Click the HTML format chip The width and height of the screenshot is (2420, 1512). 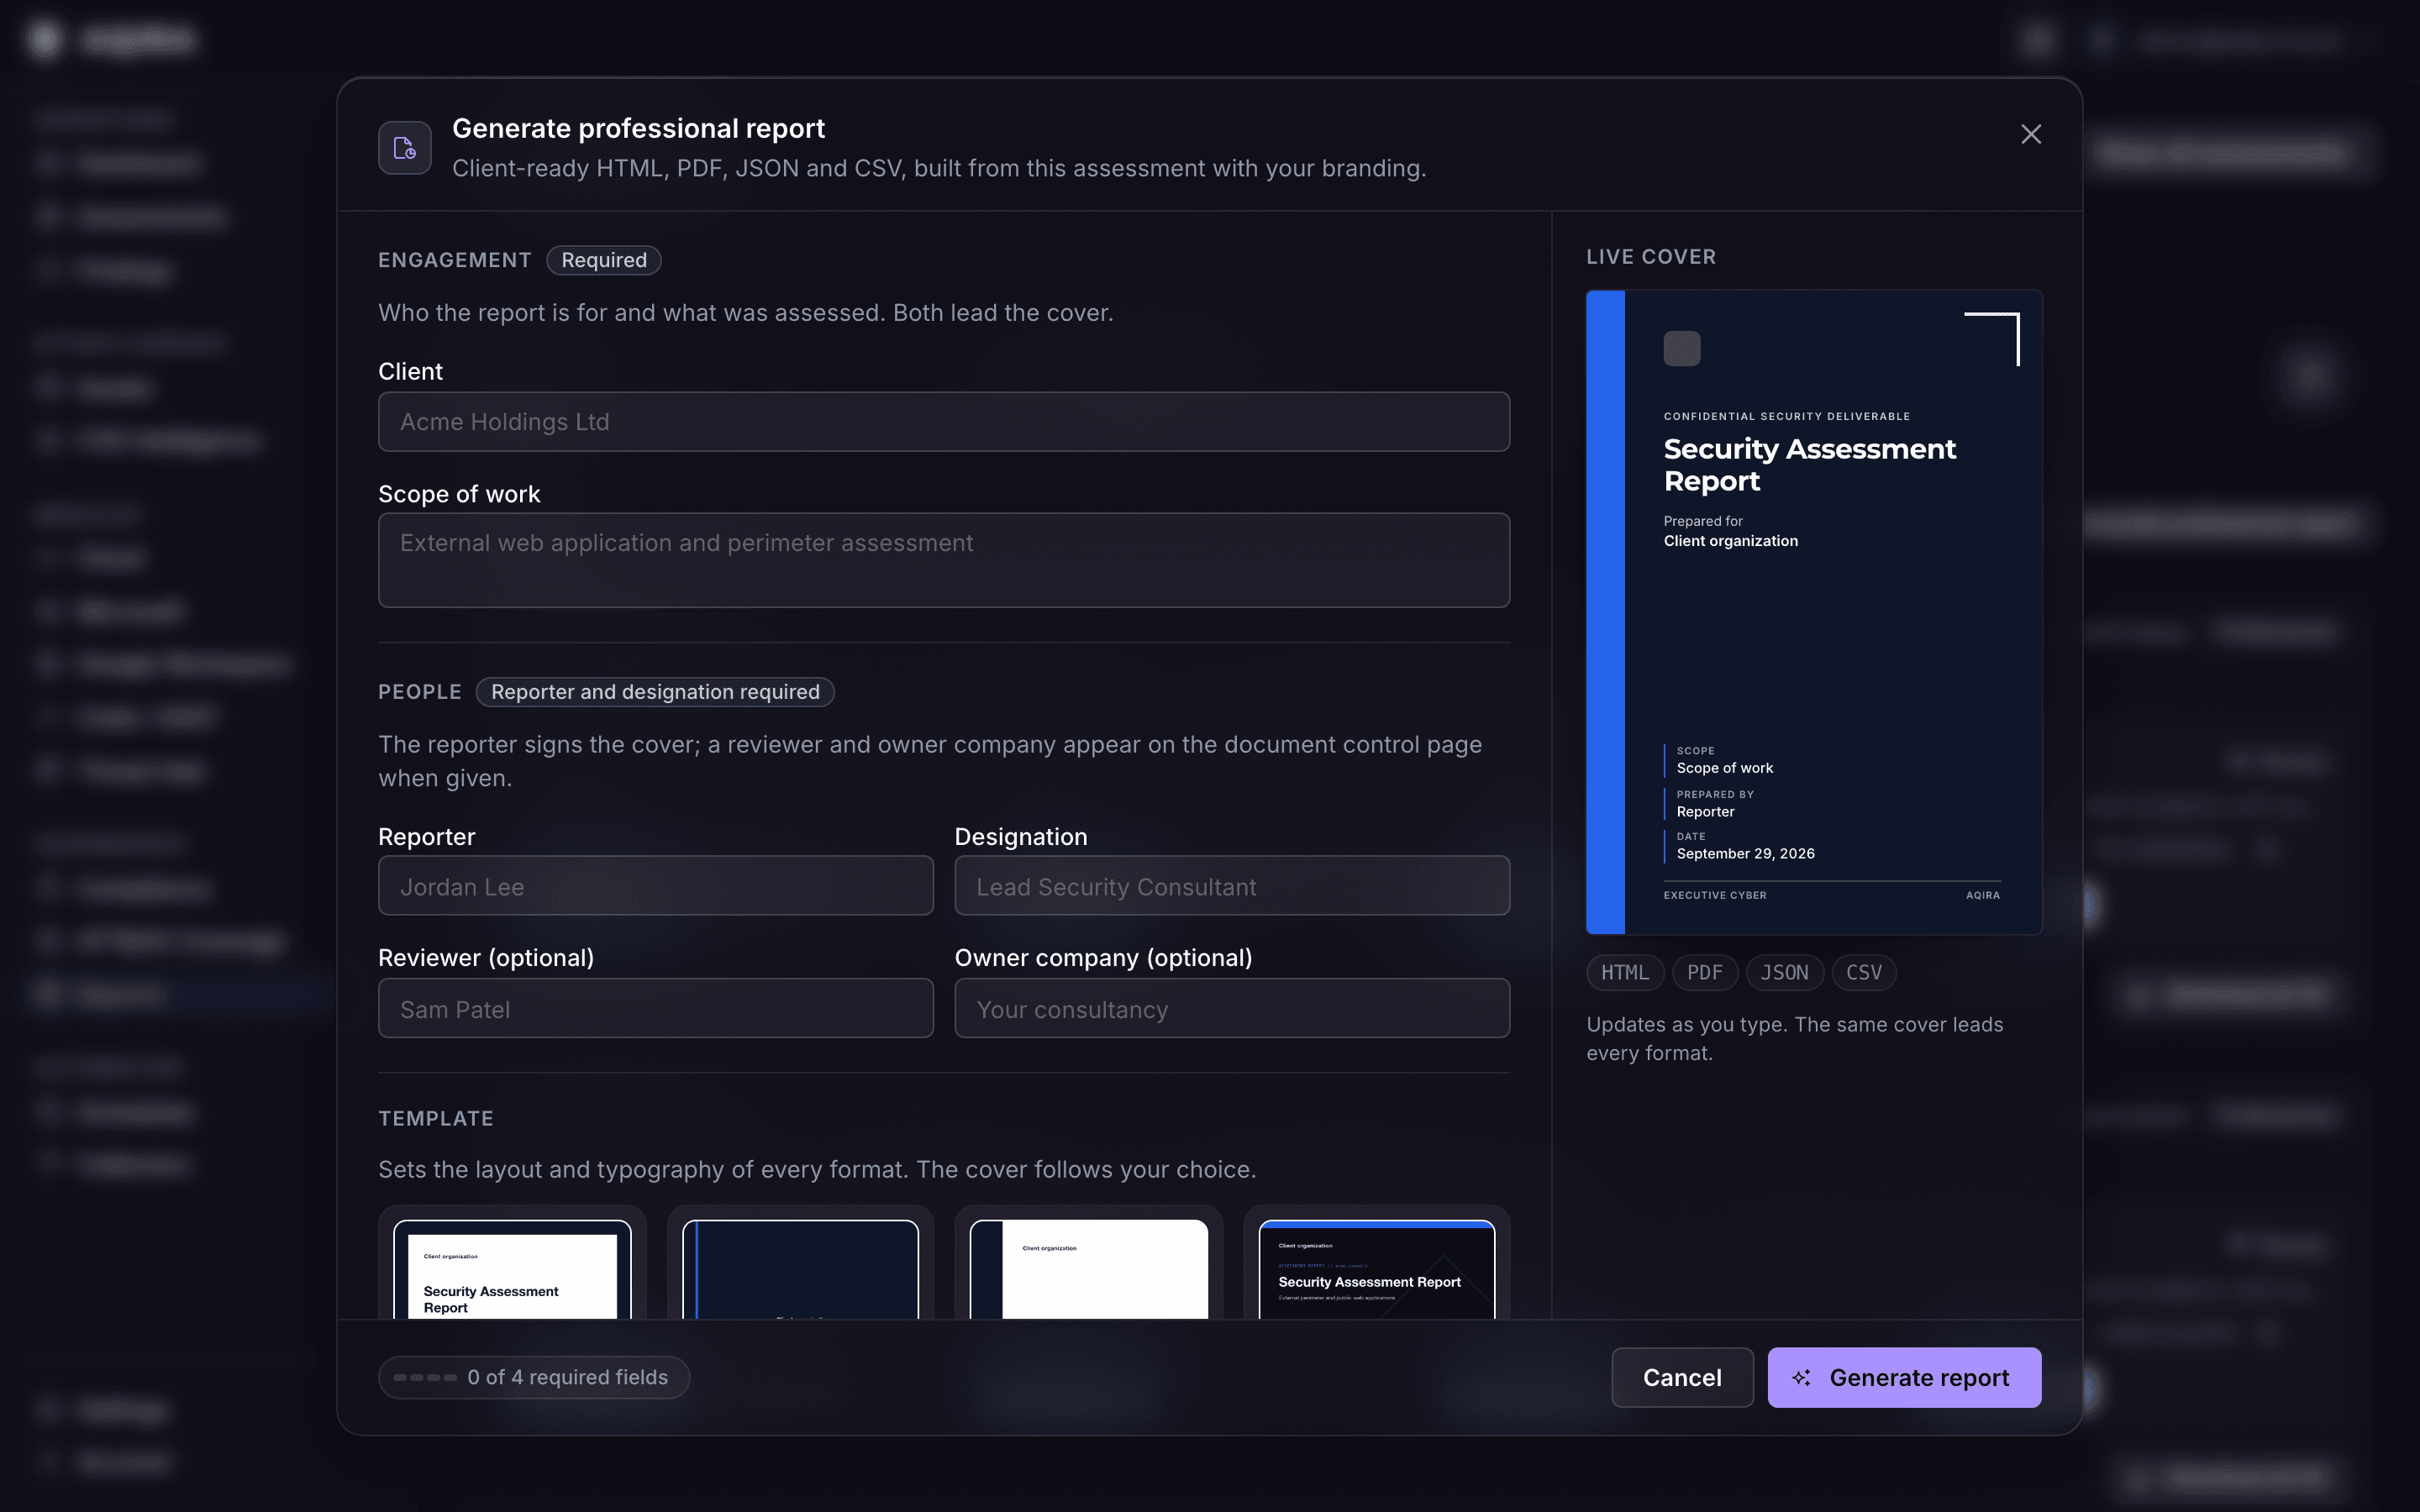[x=1624, y=973]
